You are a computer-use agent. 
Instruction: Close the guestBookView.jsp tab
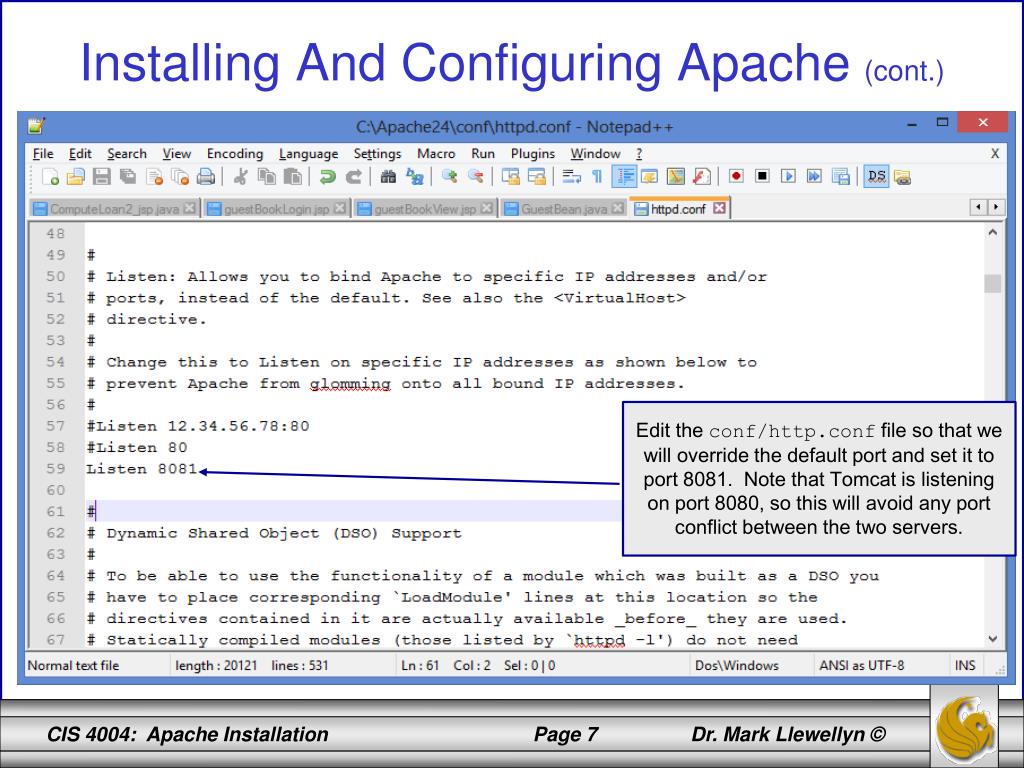coord(487,208)
